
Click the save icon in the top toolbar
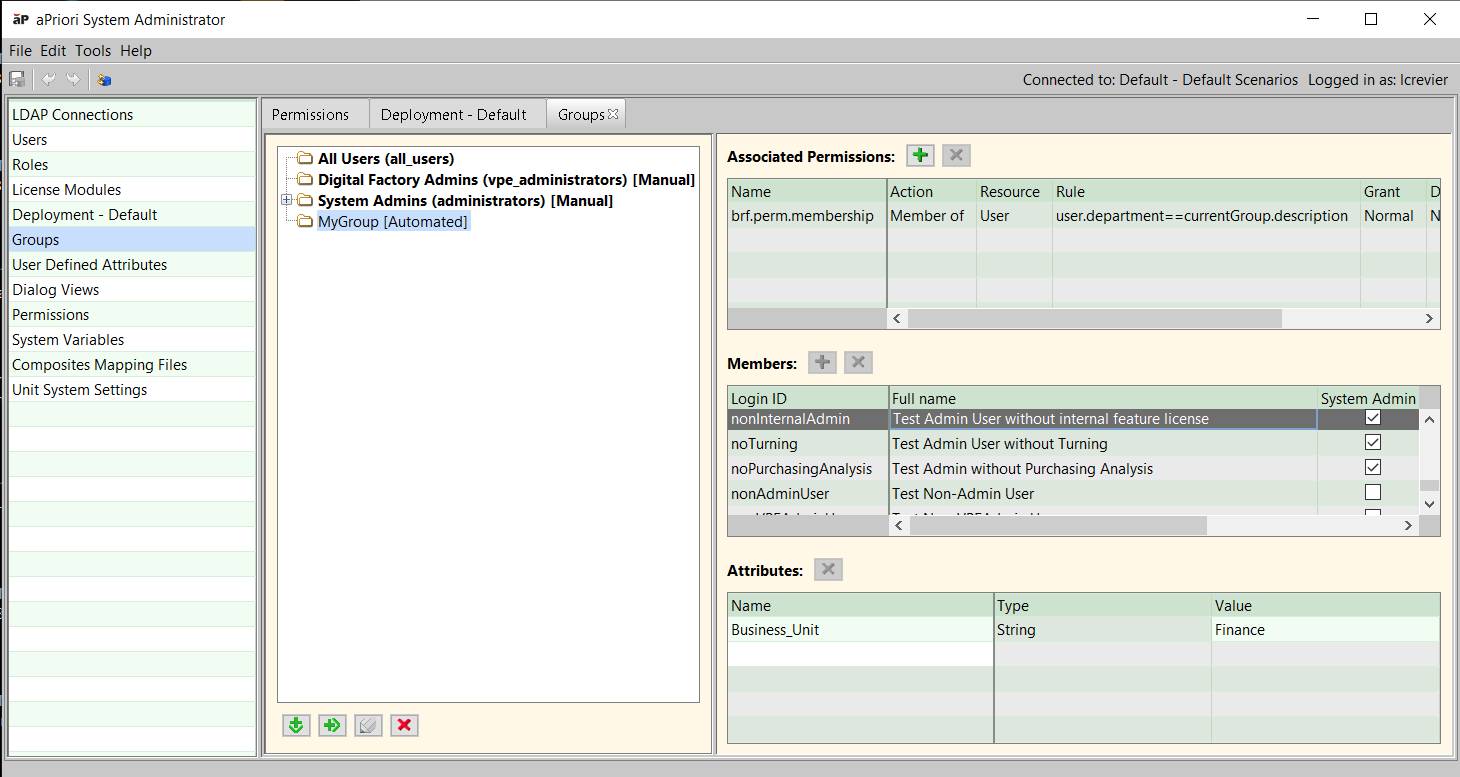click(x=17, y=80)
